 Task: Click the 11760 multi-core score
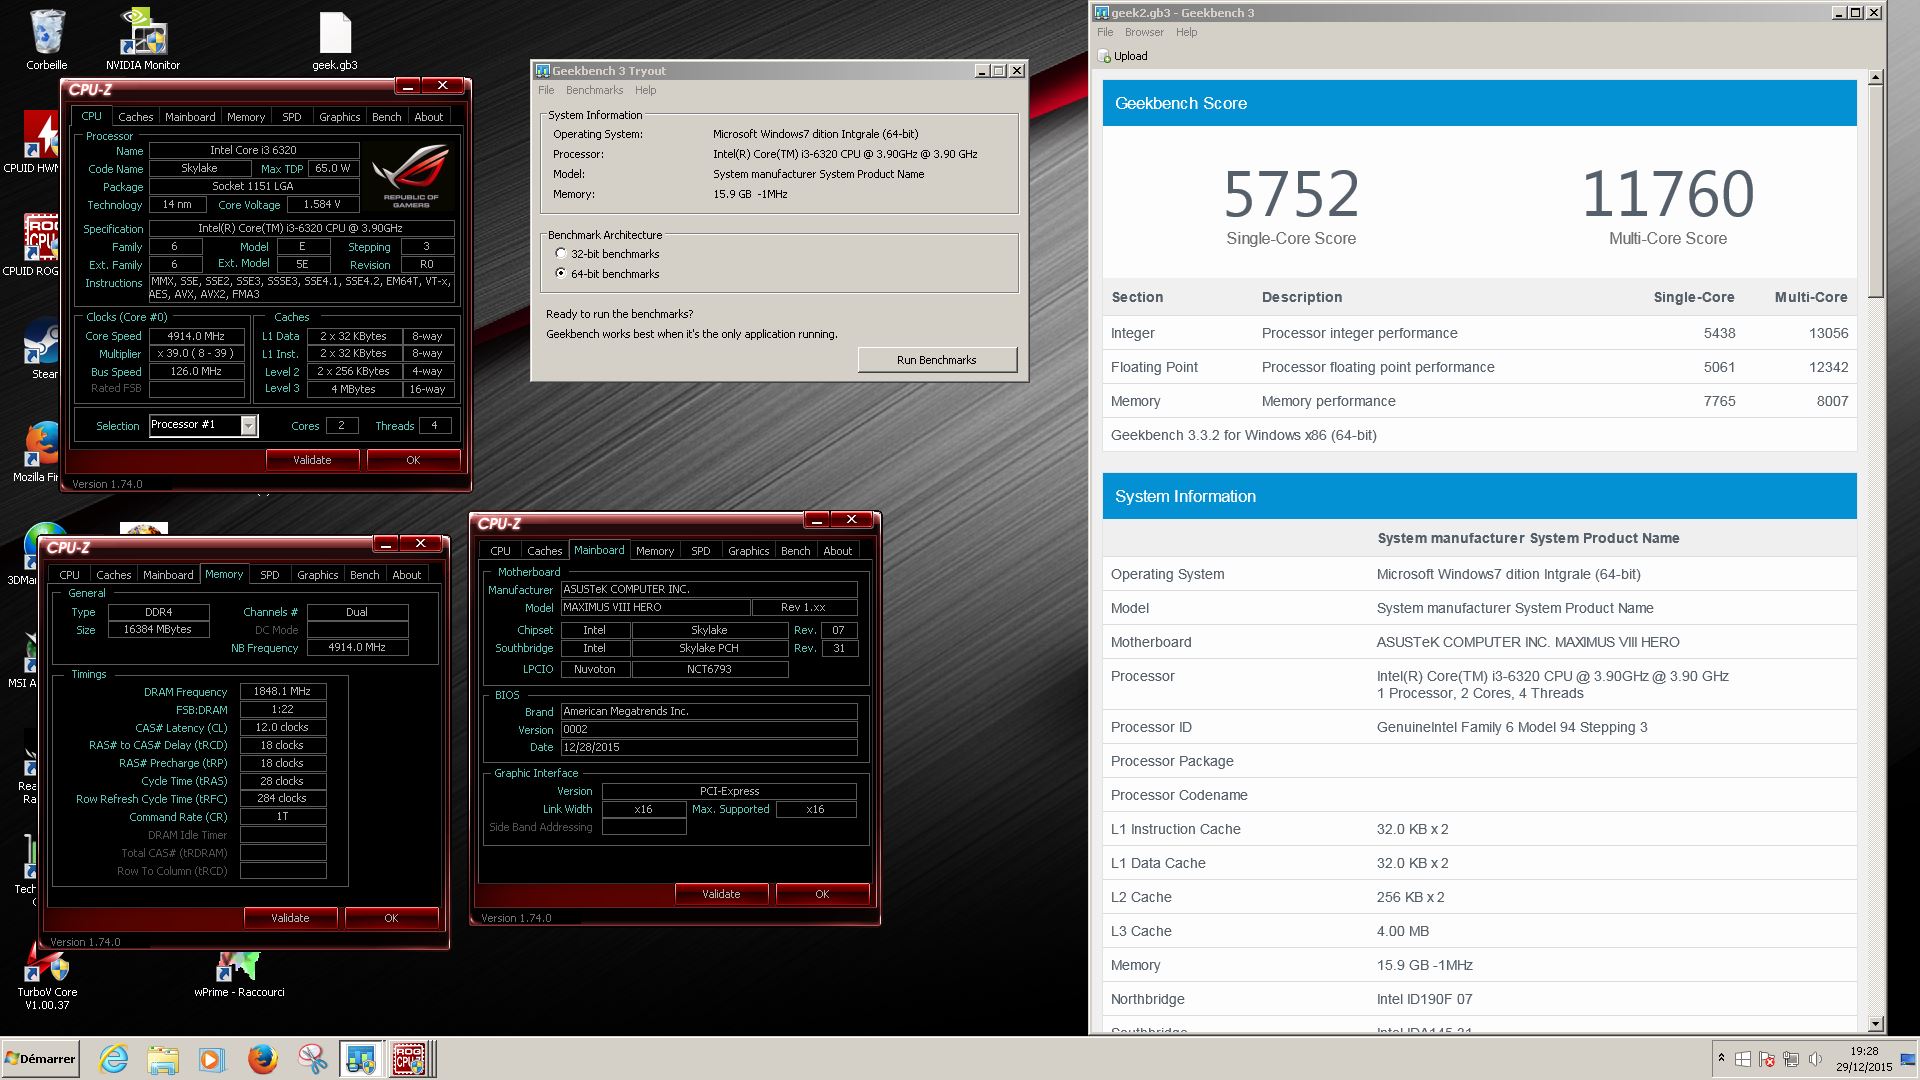tap(1667, 194)
